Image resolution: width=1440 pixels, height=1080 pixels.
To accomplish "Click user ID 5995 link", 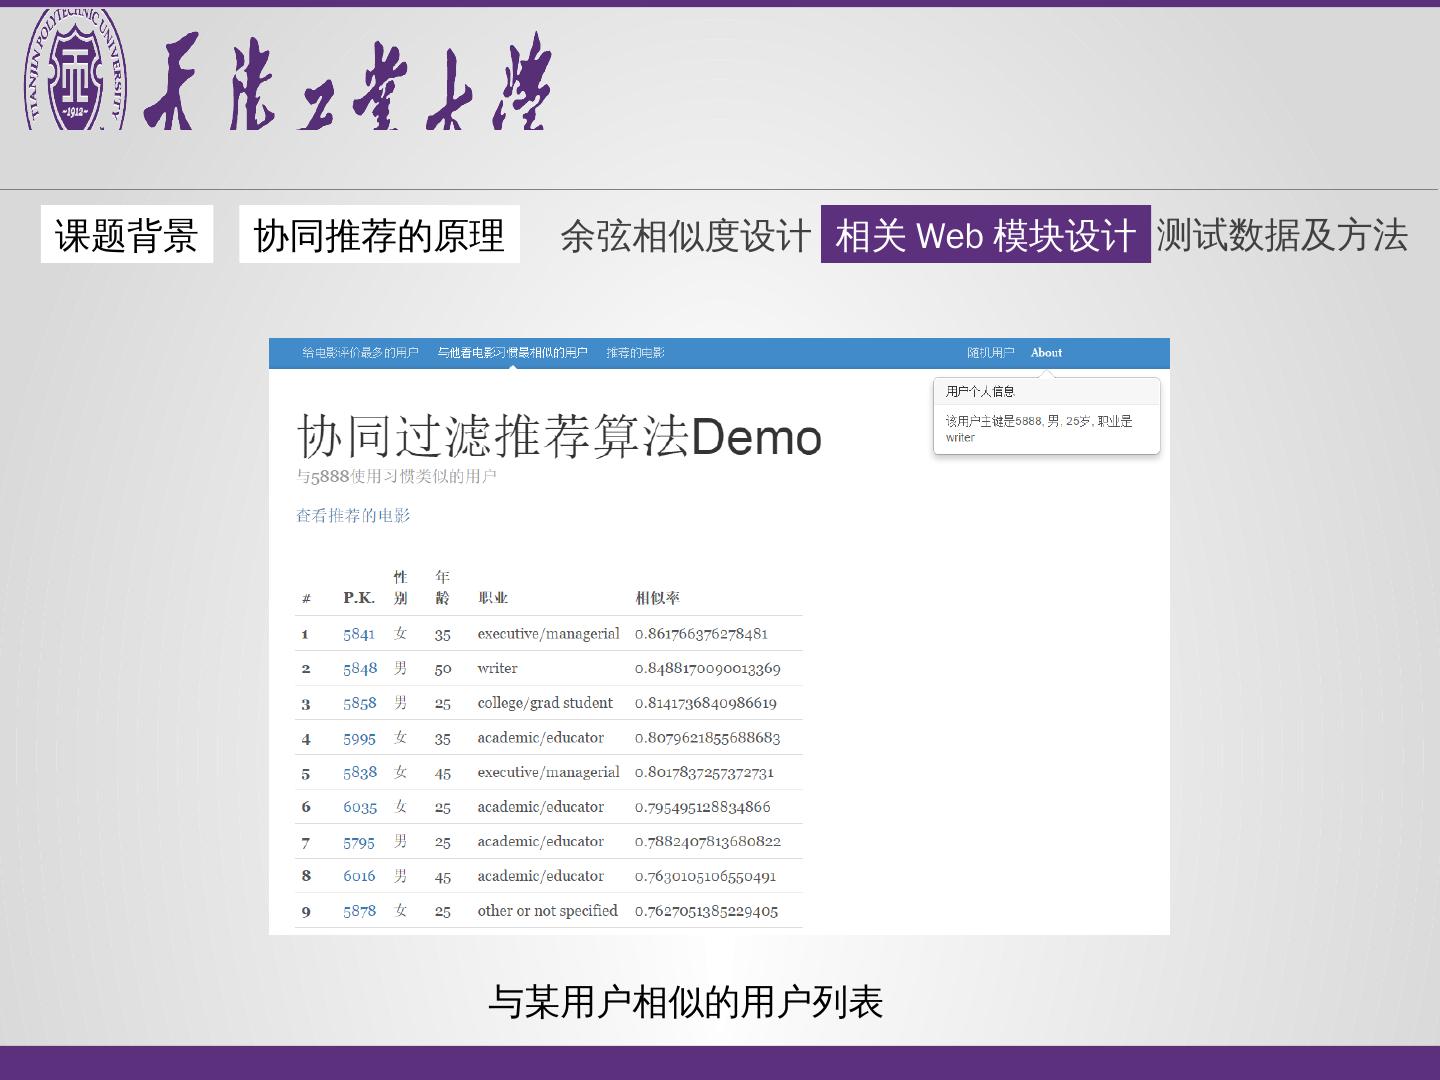I will [360, 738].
